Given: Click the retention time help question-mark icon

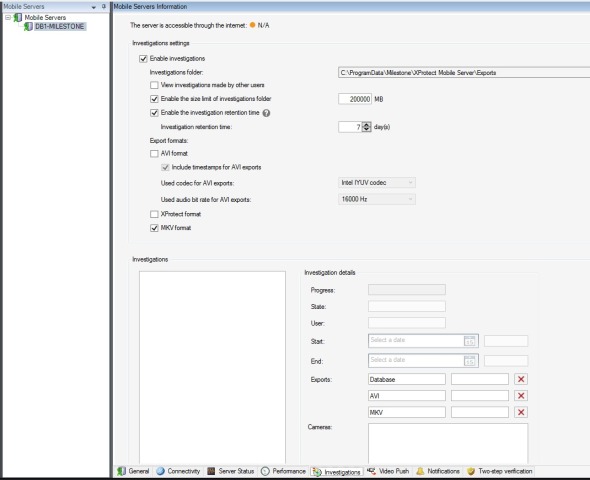Looking at the screenshot, I should point(266,113).
